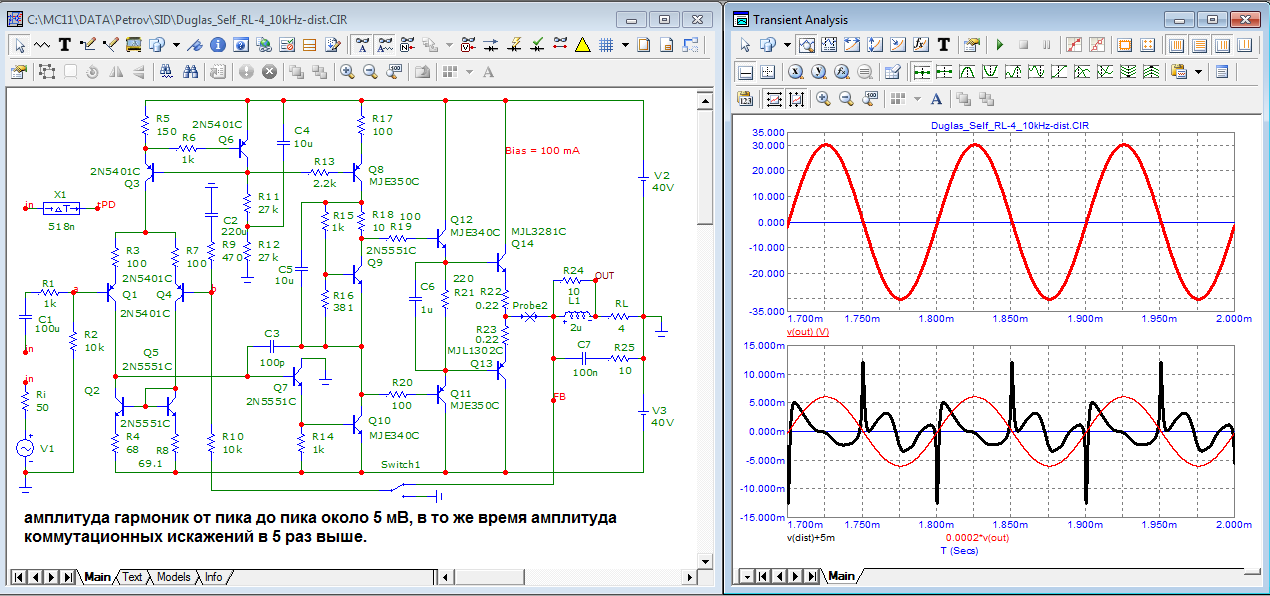Switch to the Models tab

point(173,577)
